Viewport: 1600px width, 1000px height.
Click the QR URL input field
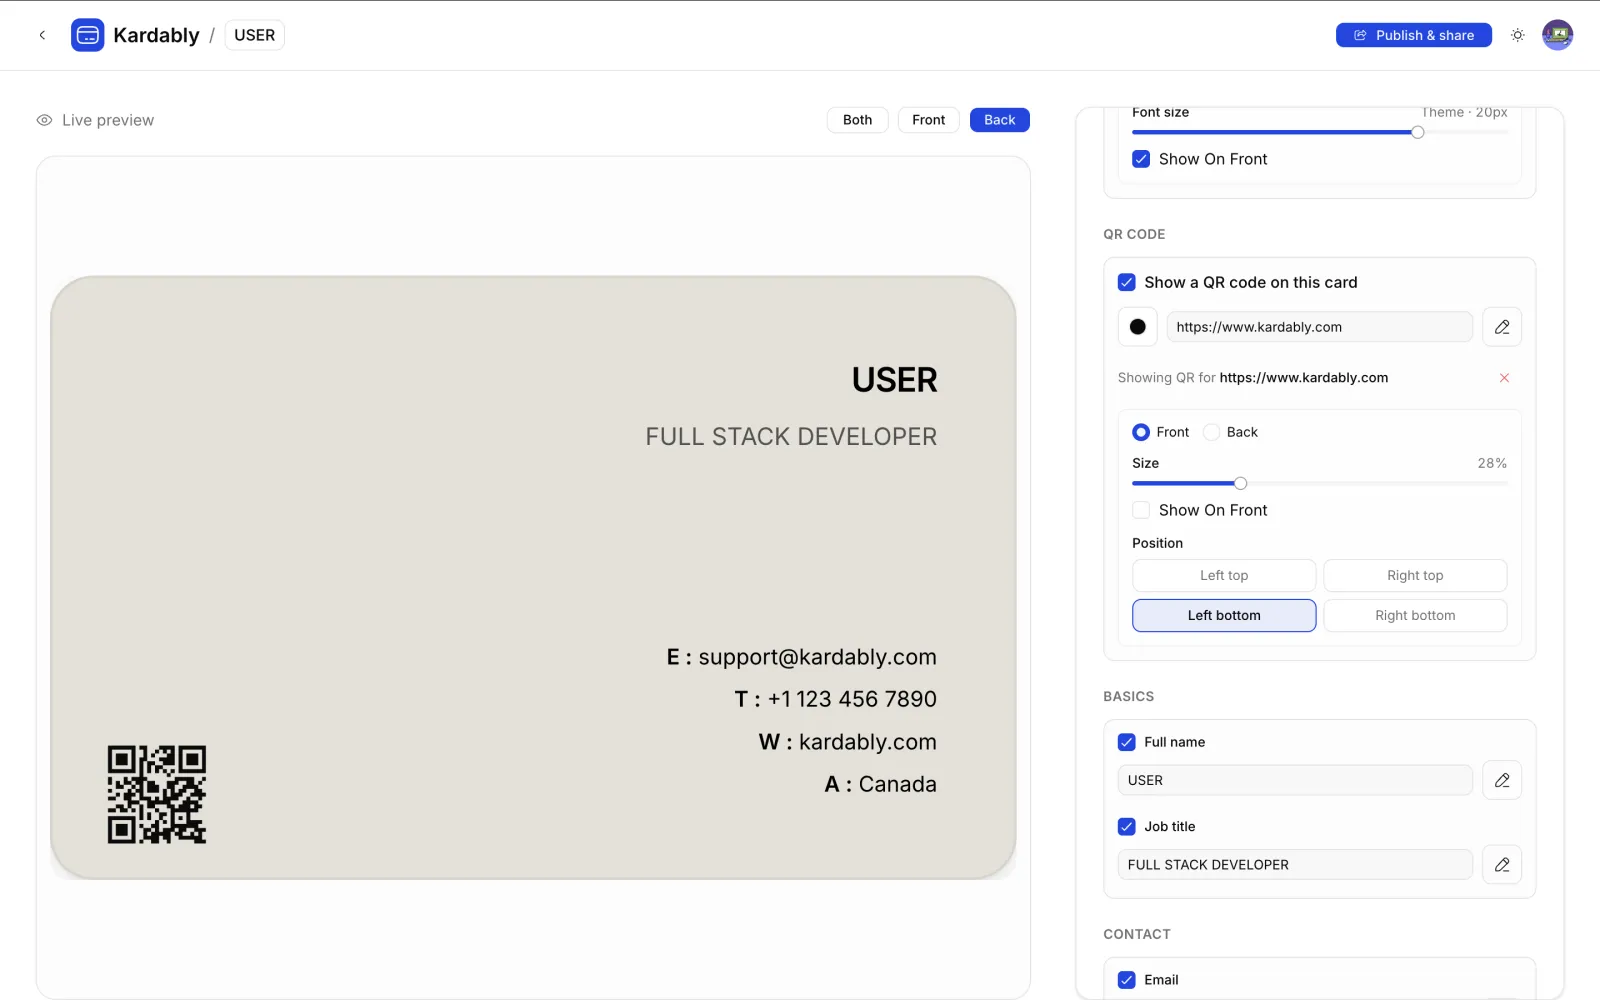point(1319,327)
